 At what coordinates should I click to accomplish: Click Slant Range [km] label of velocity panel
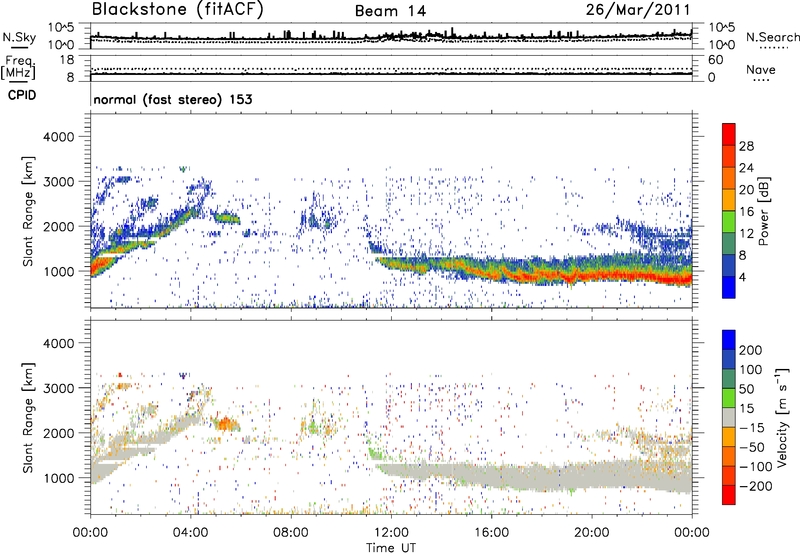click(28, 418)
